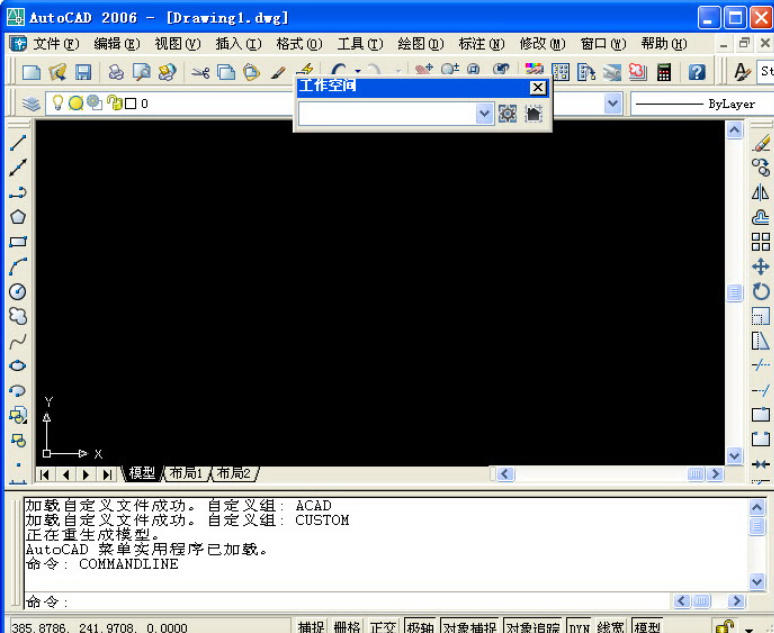
Task: Select the Revision Cloud tool
Action: 18,316
